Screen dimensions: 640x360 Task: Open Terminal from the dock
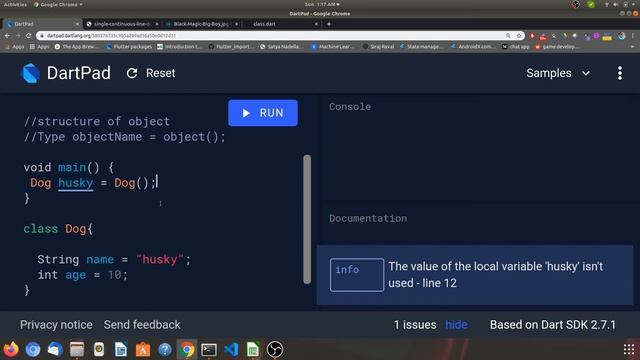point(209,349)
